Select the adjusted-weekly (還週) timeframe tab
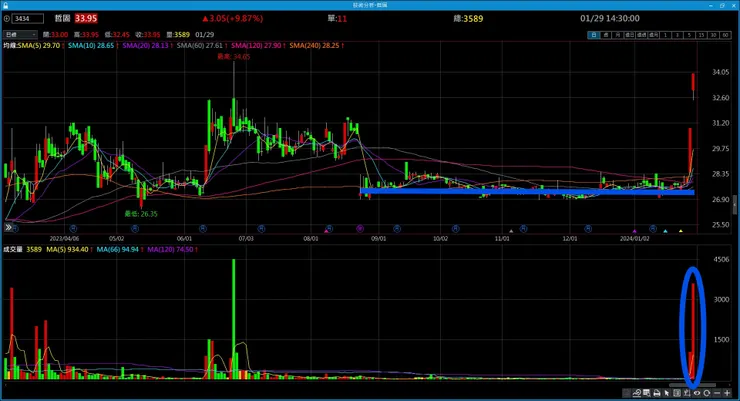Screen dimensions: 740x401 pos(641,35)
